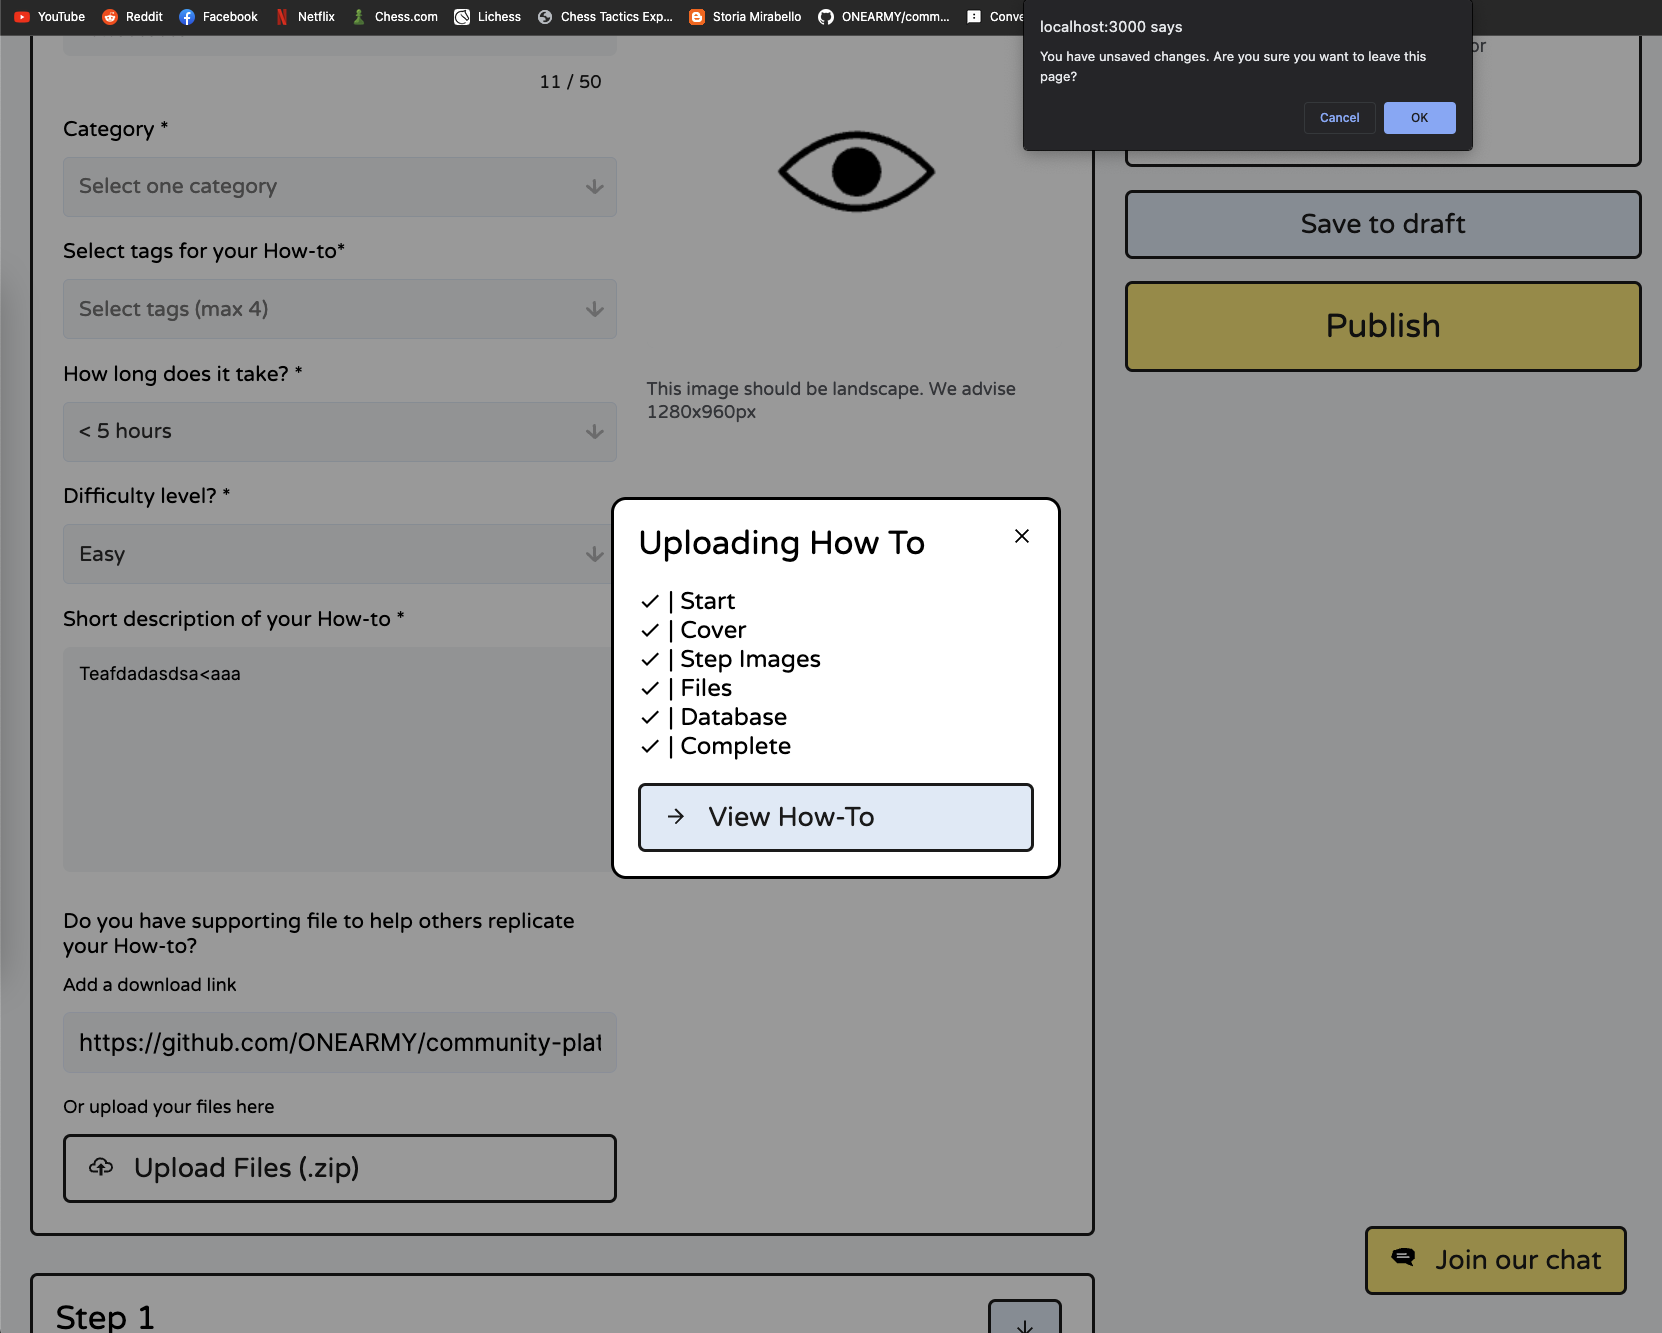Click the Files entry in upload list
Viewport: 1662px width, 1333px height.
pos(706,688)
